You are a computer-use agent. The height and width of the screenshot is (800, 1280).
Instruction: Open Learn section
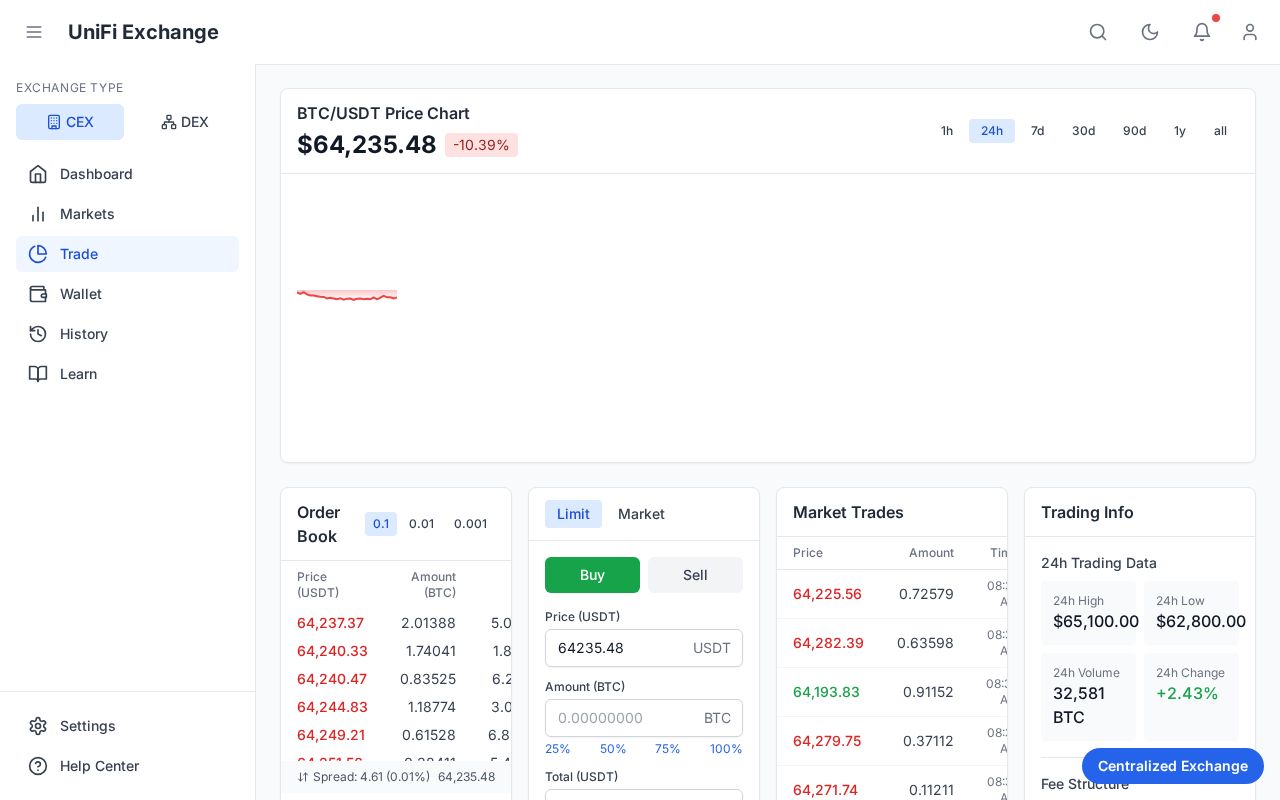(127, 374)
